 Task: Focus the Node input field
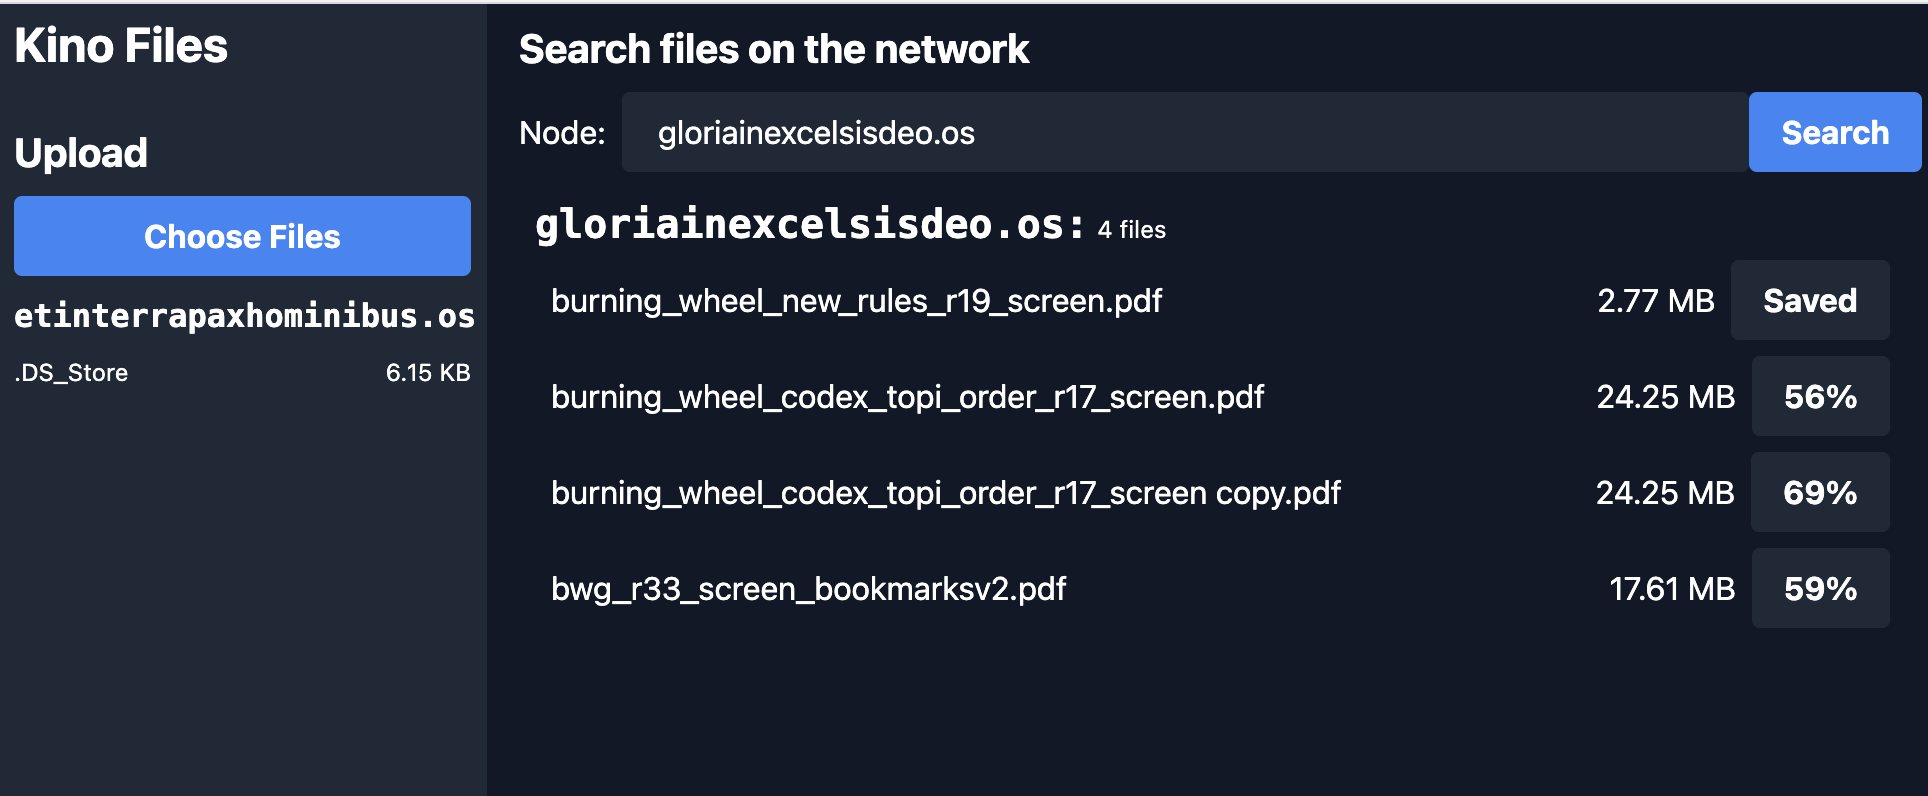[1185, 132]
